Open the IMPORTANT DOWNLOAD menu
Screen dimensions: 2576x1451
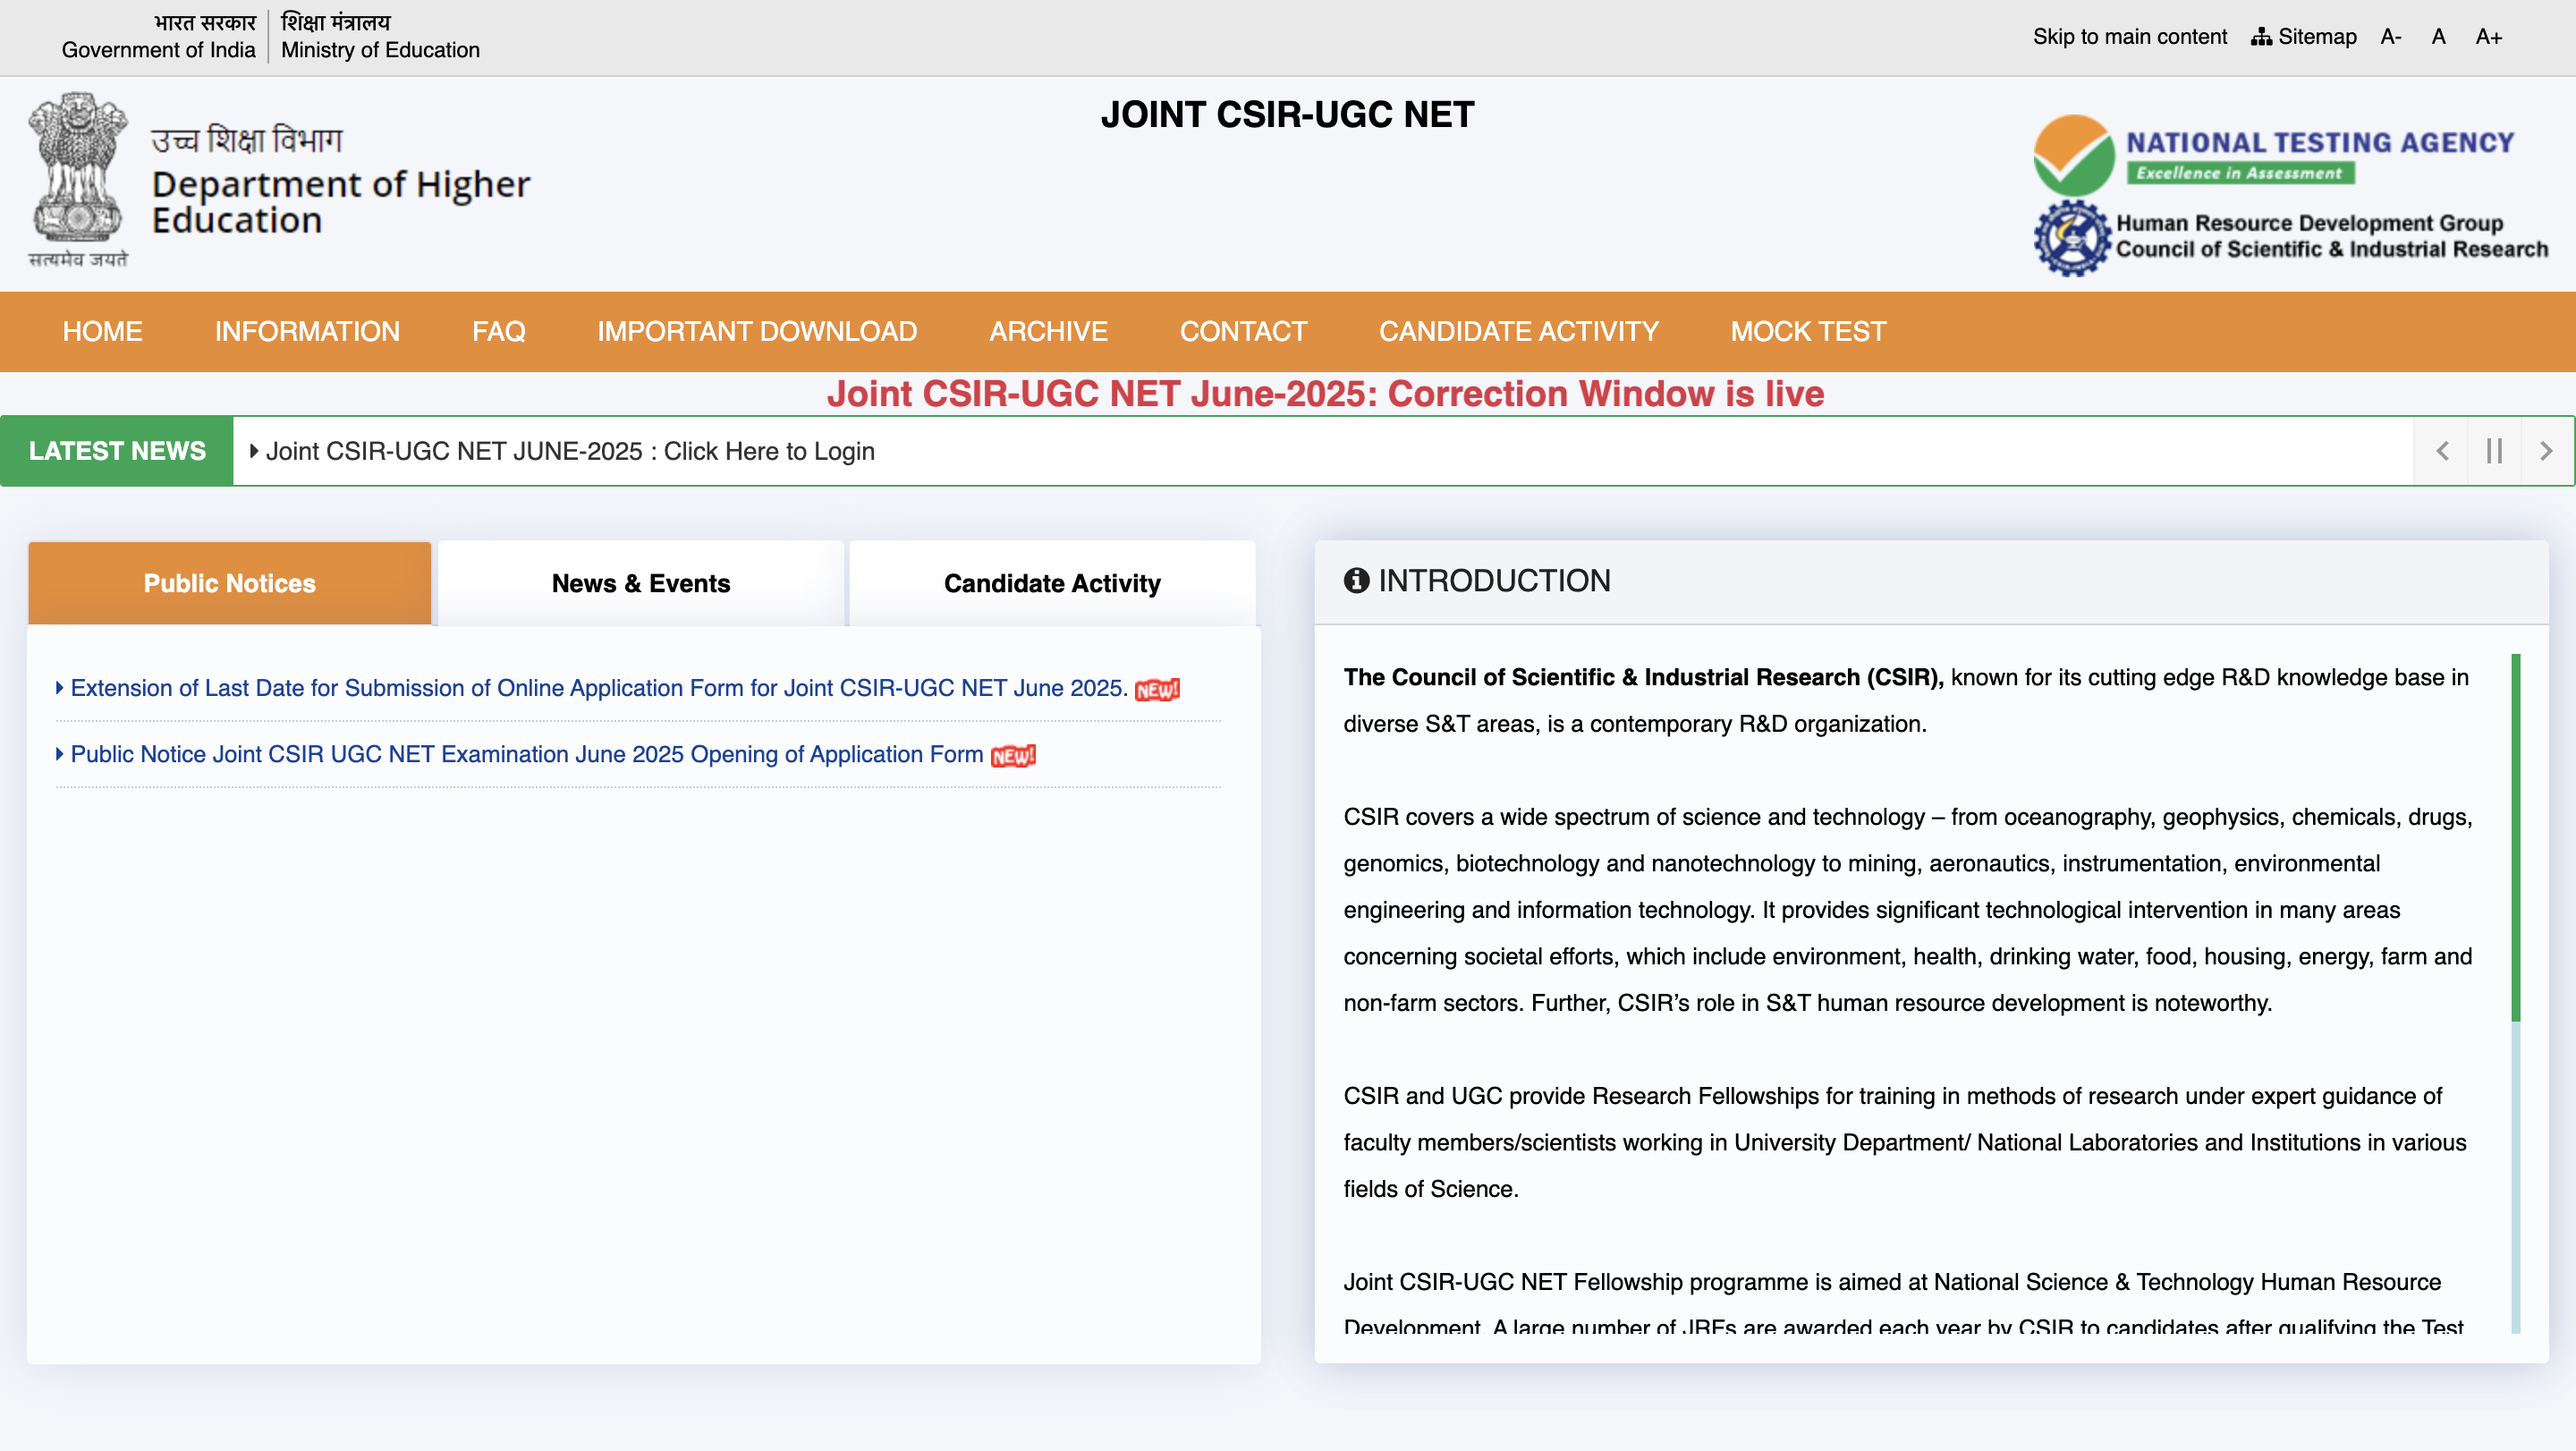point(756,331)
